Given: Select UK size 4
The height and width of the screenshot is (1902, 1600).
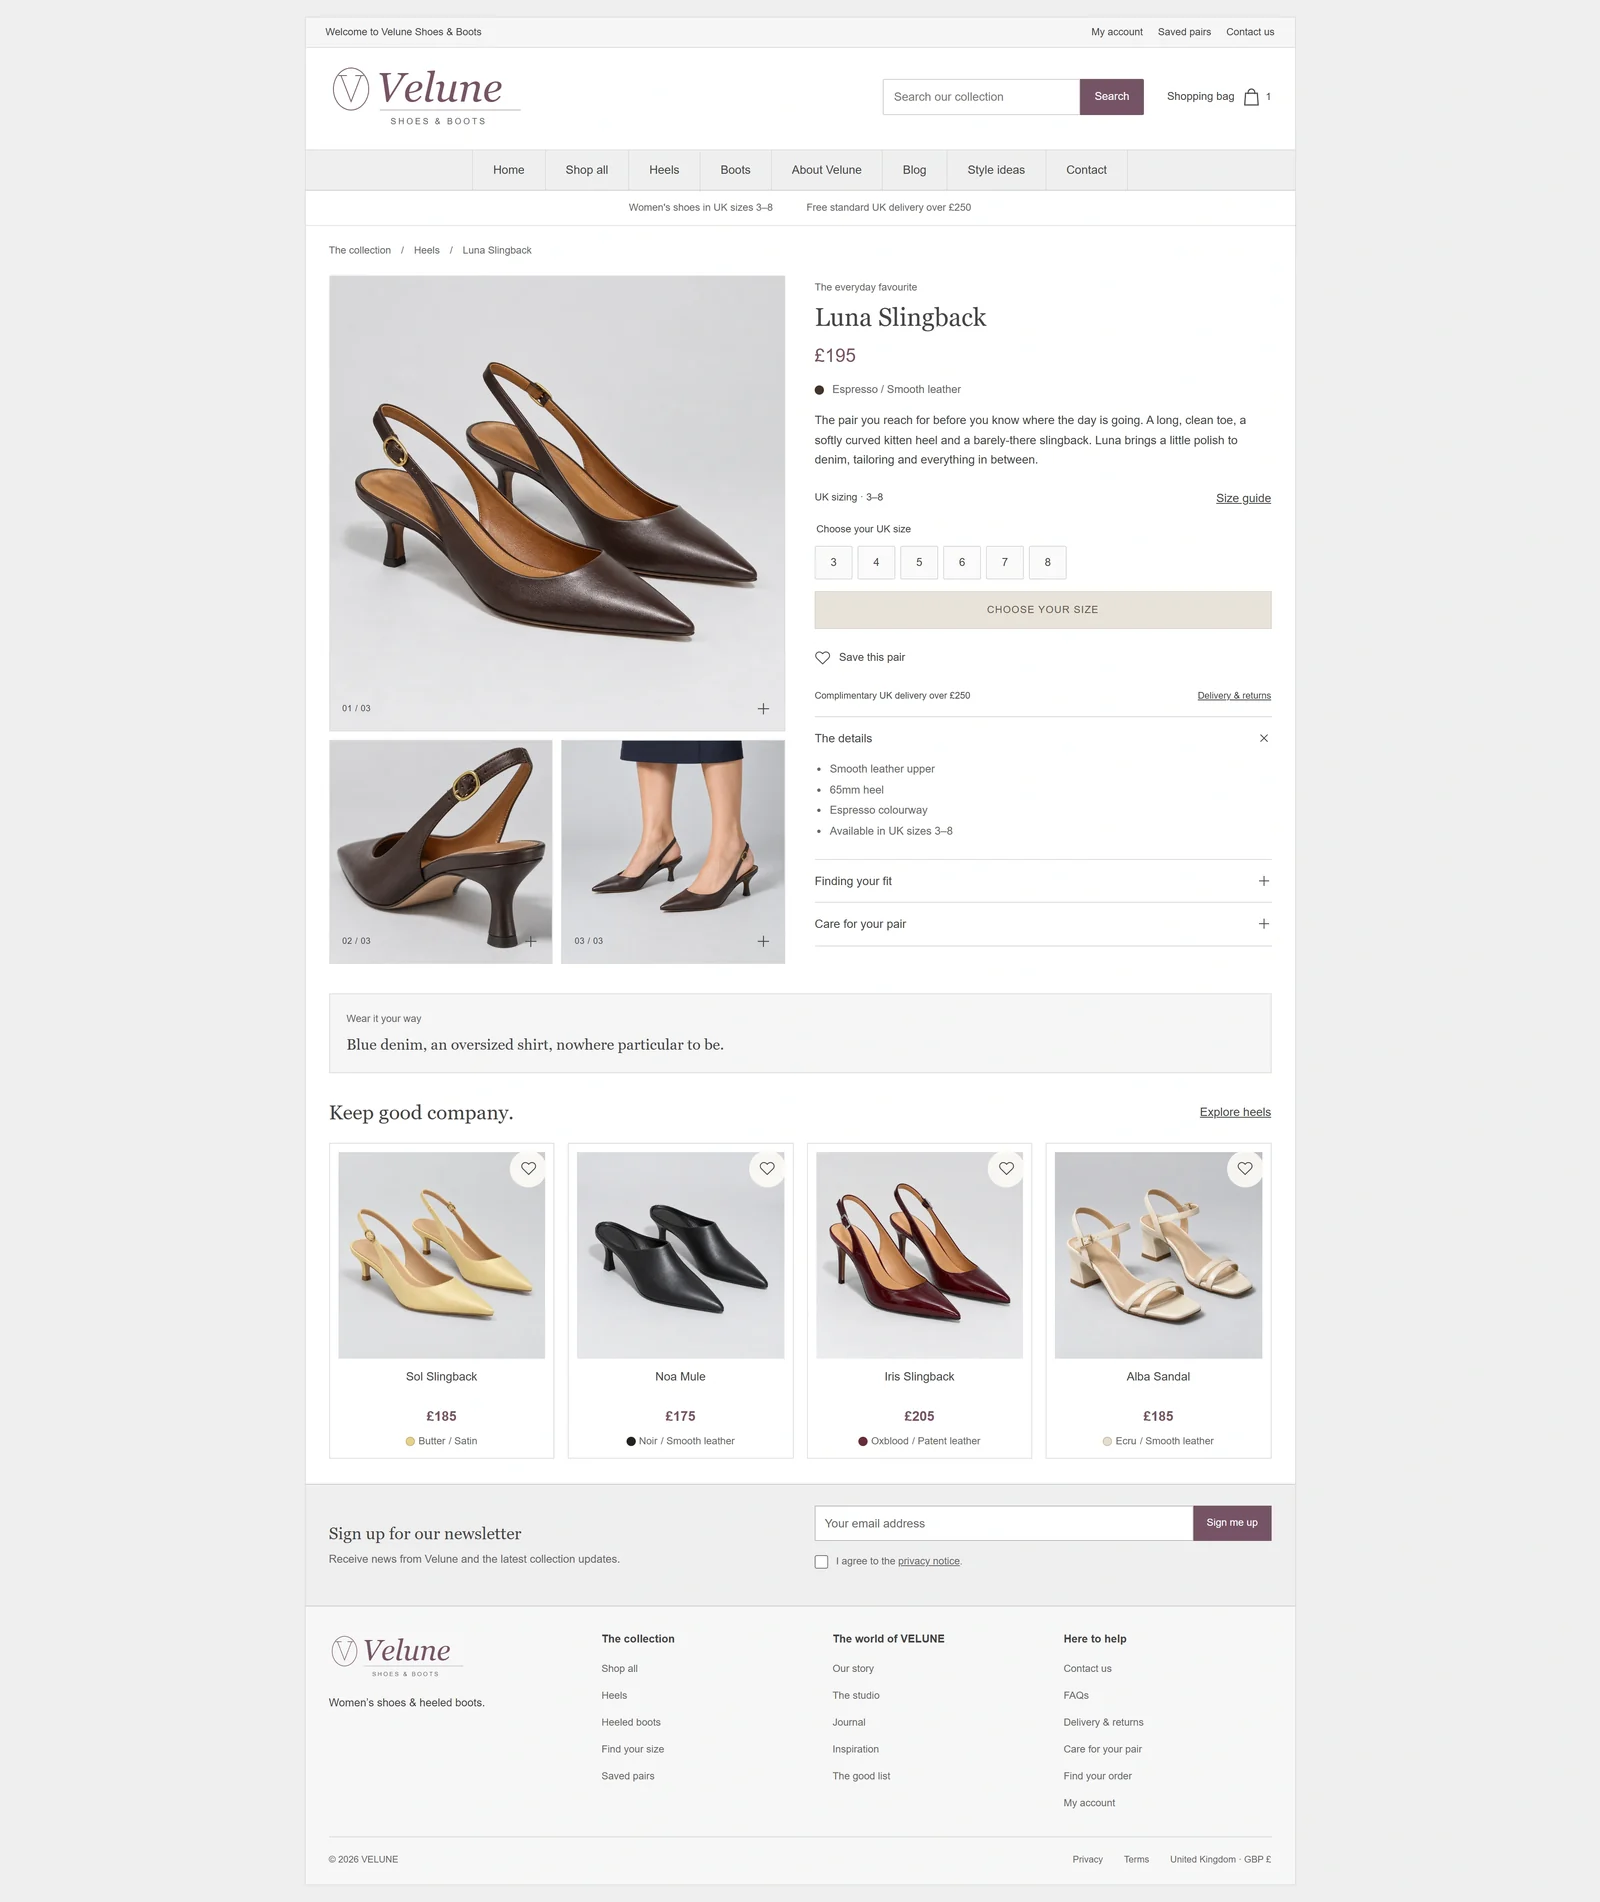Looking at the screenshot, I should 876,563.
